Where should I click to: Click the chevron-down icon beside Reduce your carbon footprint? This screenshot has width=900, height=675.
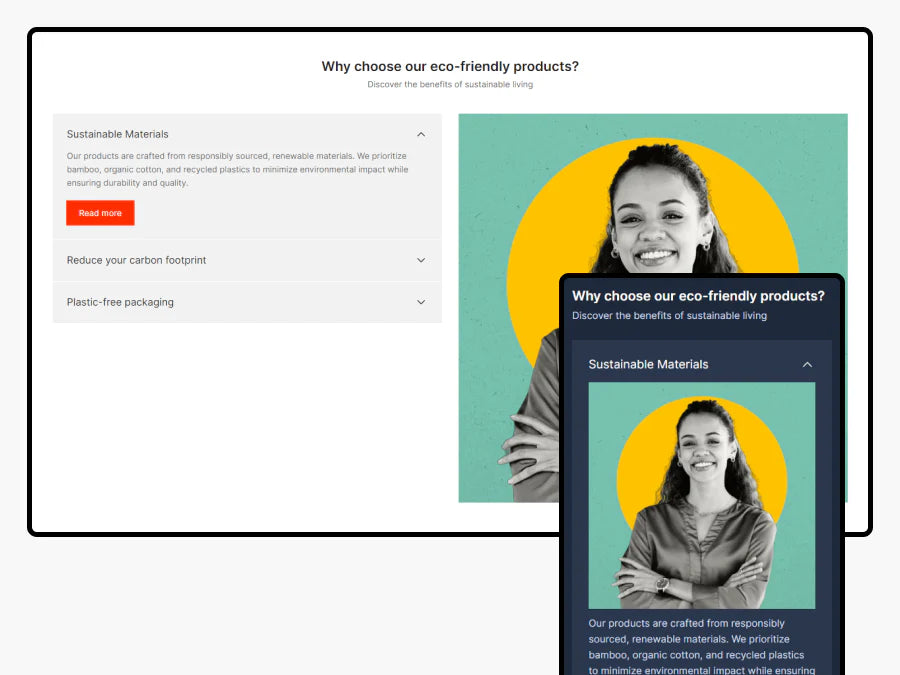click(421, 261)
